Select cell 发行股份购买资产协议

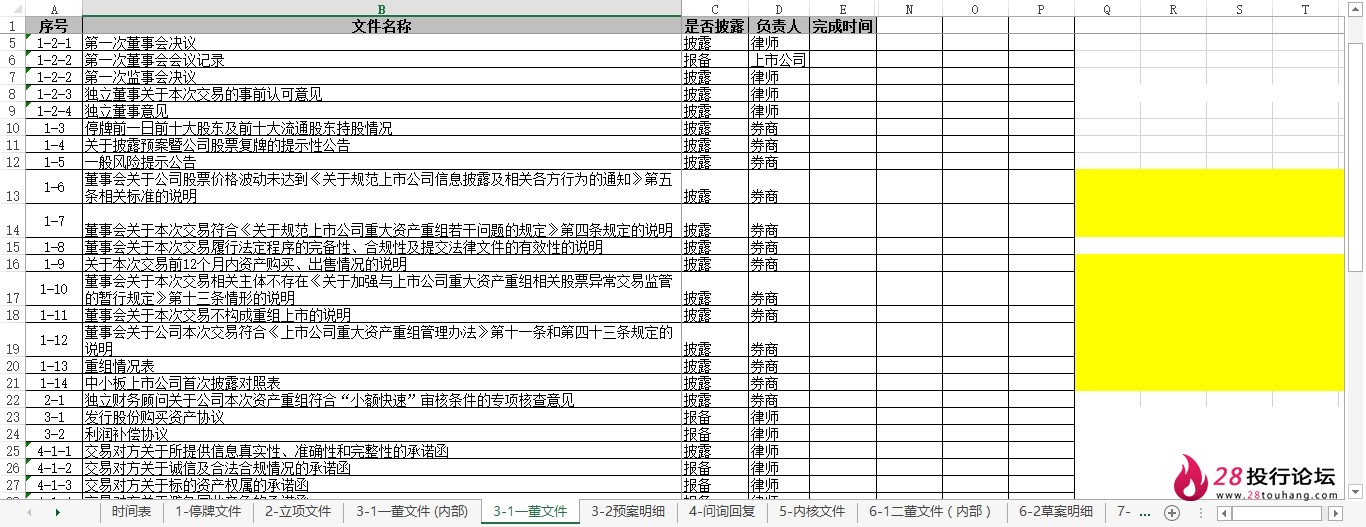click(x=382, y=417)
